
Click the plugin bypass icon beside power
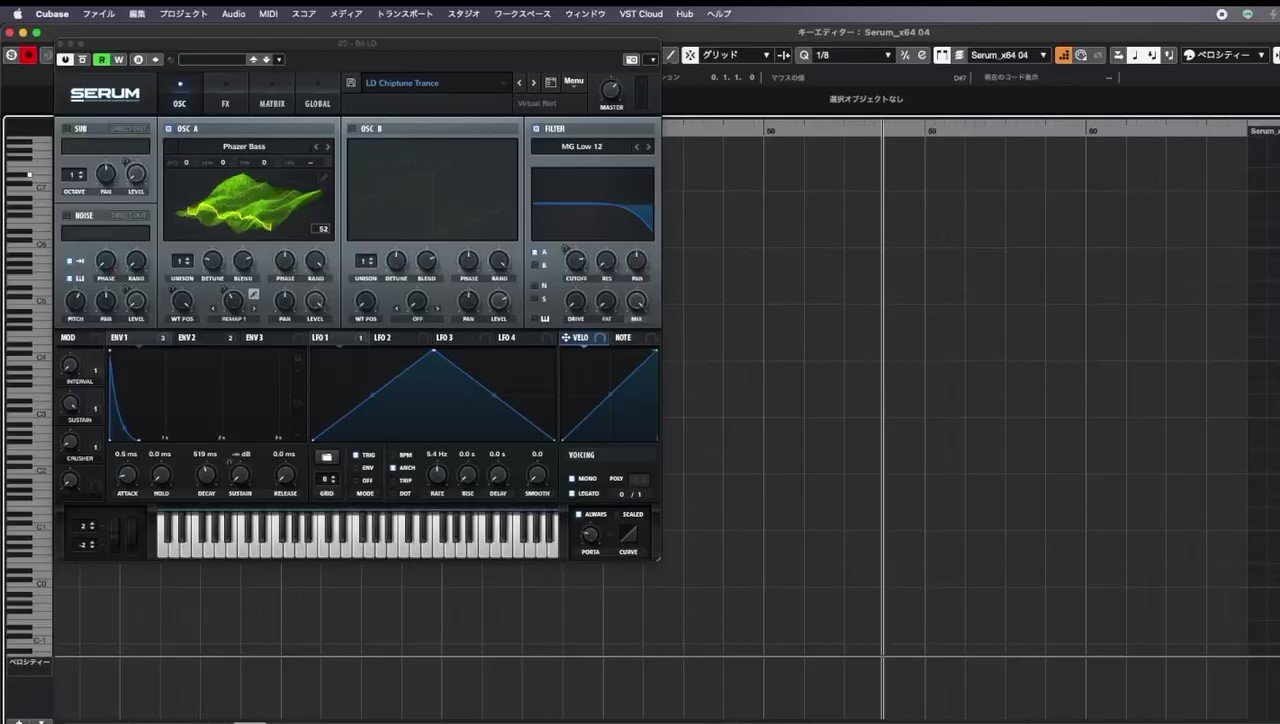pos(83,60)
